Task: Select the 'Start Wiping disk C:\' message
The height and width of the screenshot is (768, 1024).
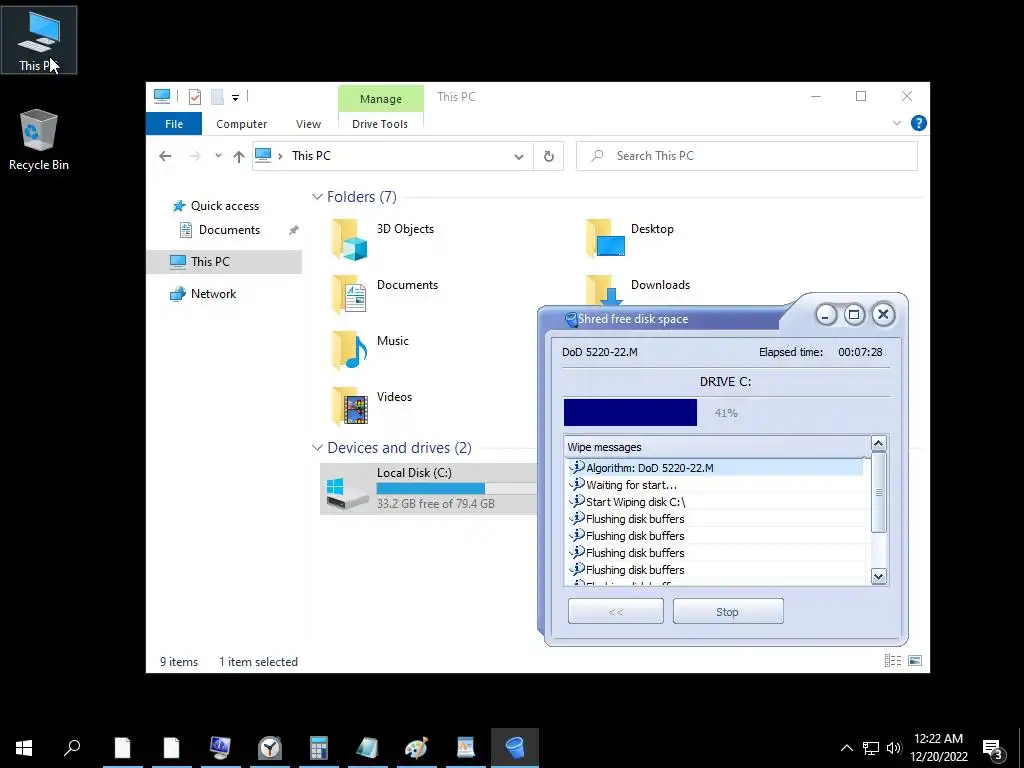Action: [716, 502]
